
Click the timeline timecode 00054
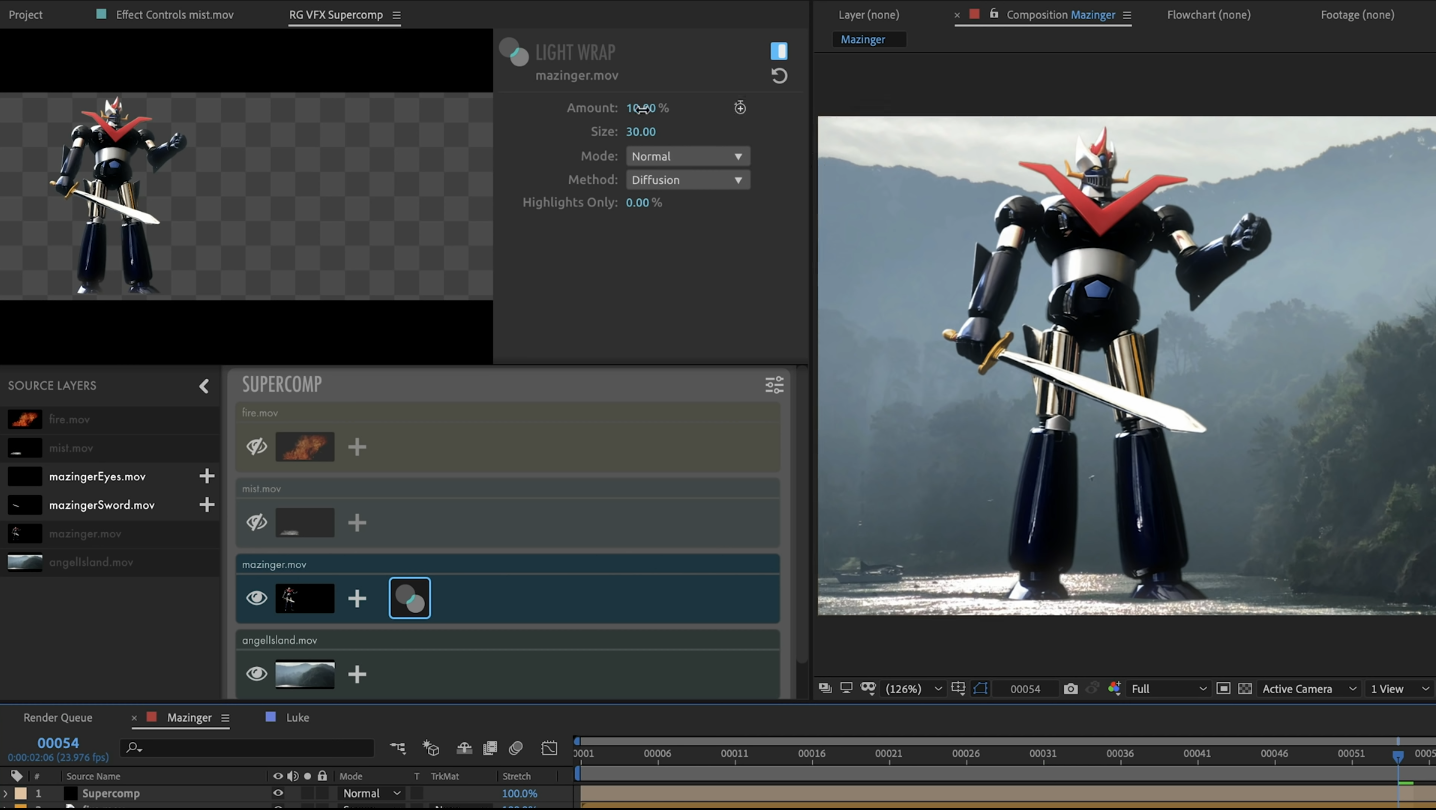point(58,743)
